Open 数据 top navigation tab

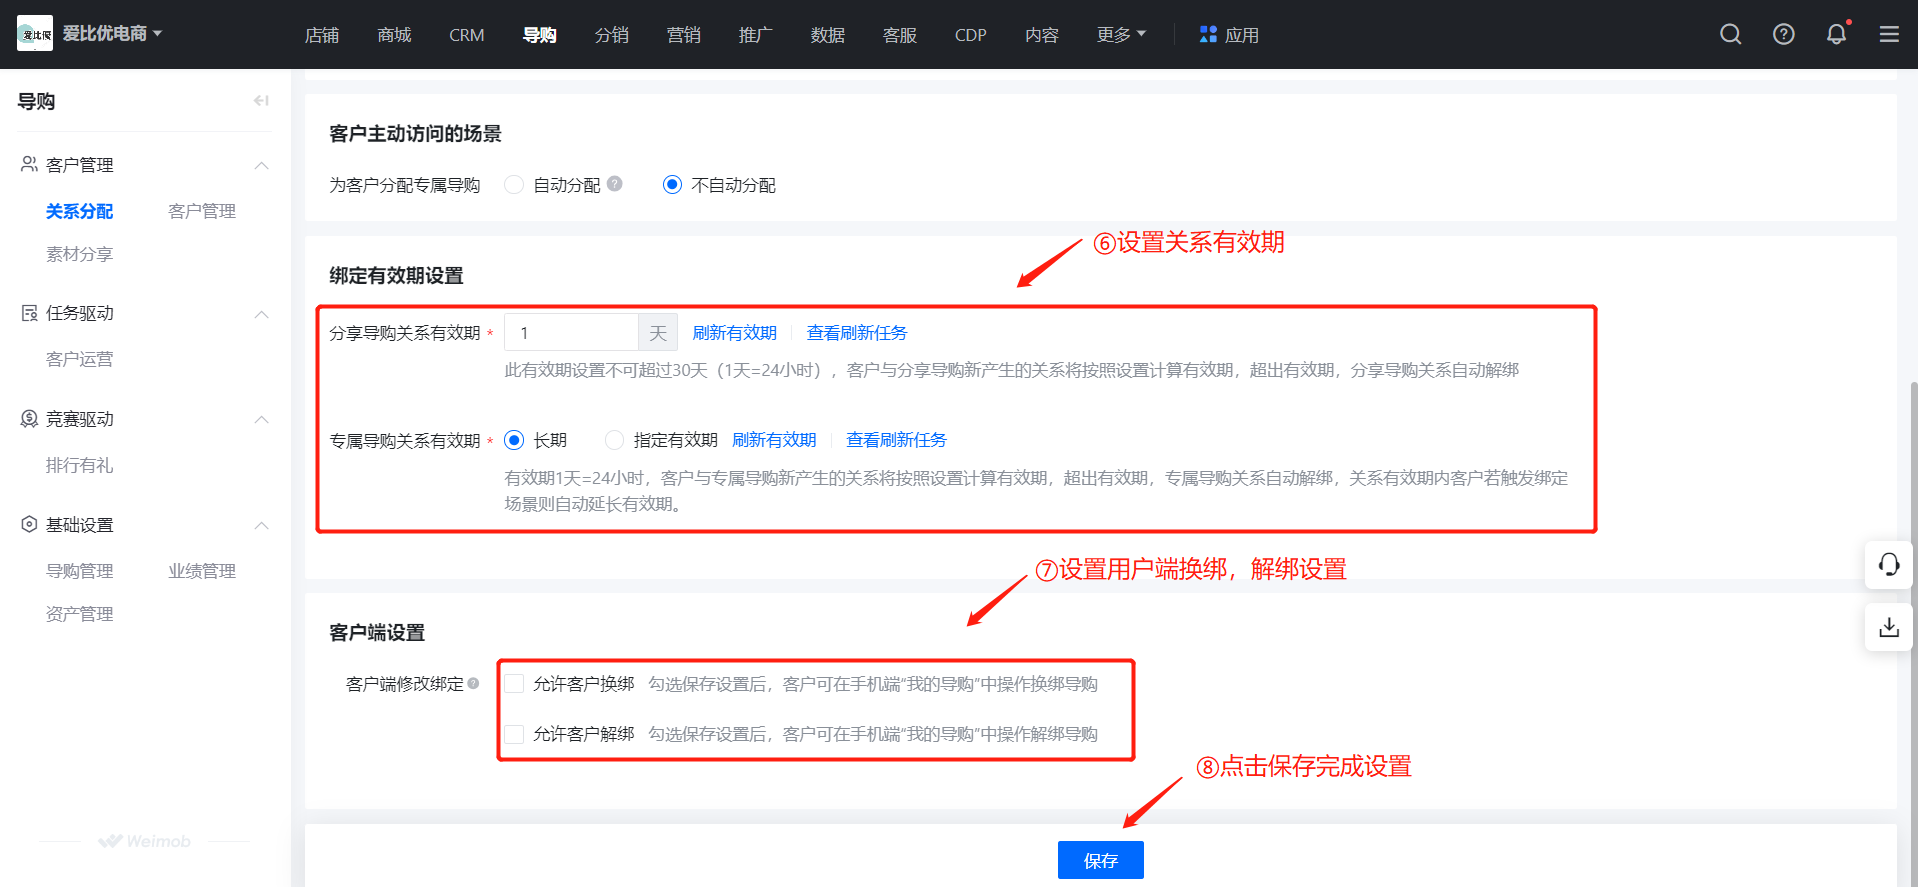coord(828,35)
